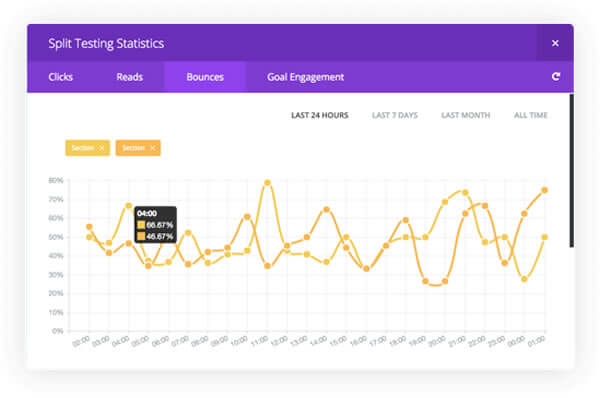Show Last Month range

coord(465,115)
